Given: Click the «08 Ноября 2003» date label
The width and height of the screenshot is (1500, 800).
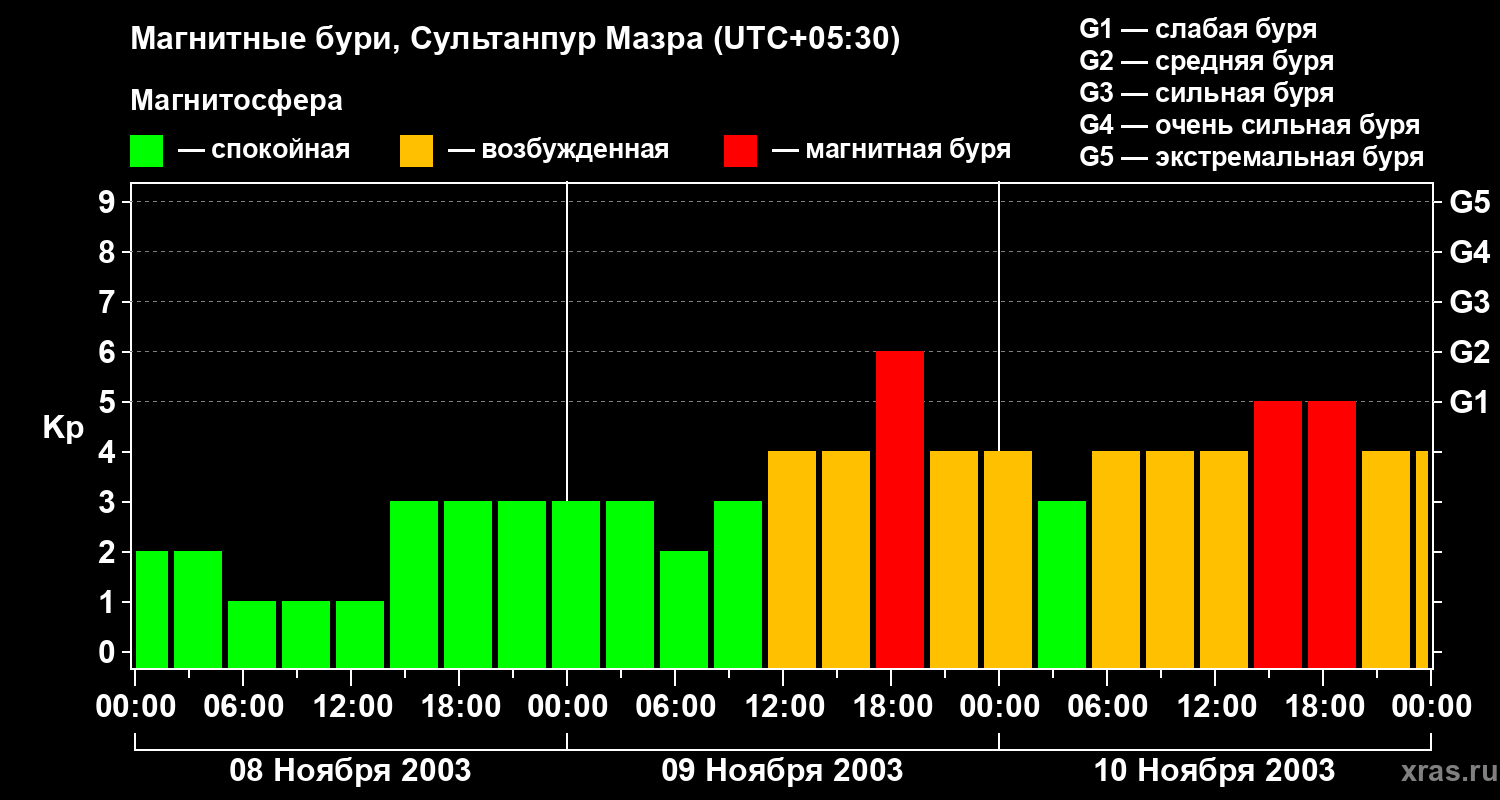Looking at the screenshot, I should coord(350,770).
